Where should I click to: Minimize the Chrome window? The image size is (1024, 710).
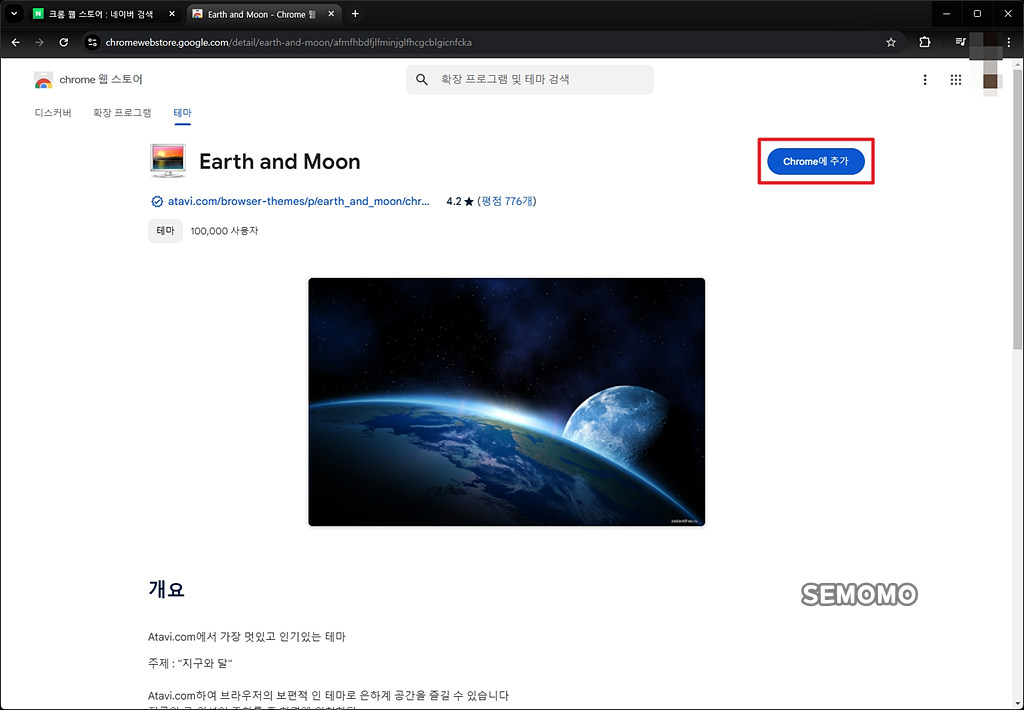coord(946,14)
